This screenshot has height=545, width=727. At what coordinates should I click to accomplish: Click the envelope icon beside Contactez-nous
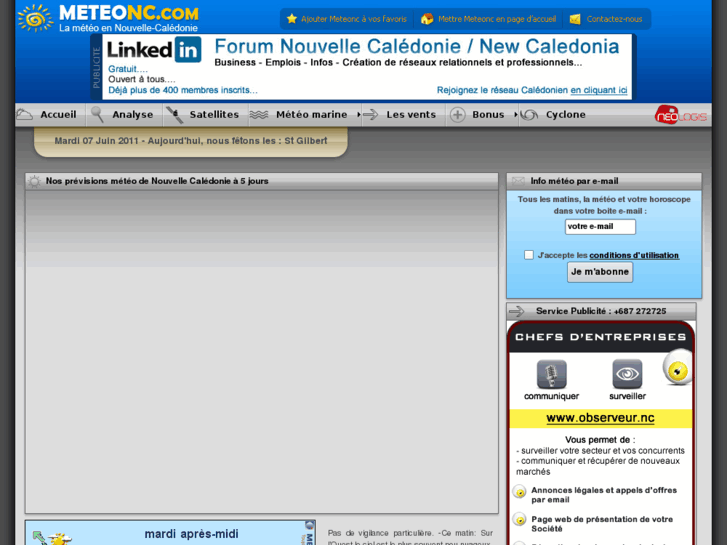575,19
